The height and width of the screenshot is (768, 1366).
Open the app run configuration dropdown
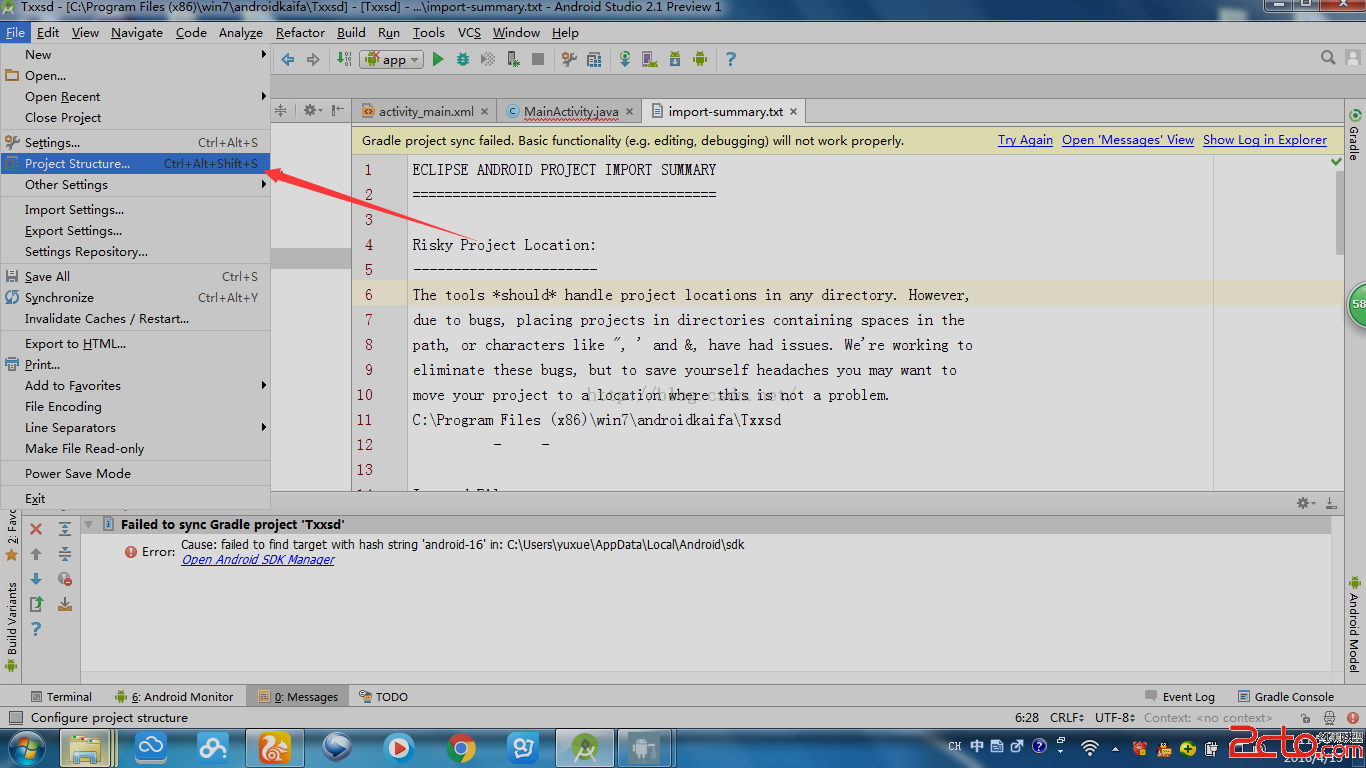(394, 60)
